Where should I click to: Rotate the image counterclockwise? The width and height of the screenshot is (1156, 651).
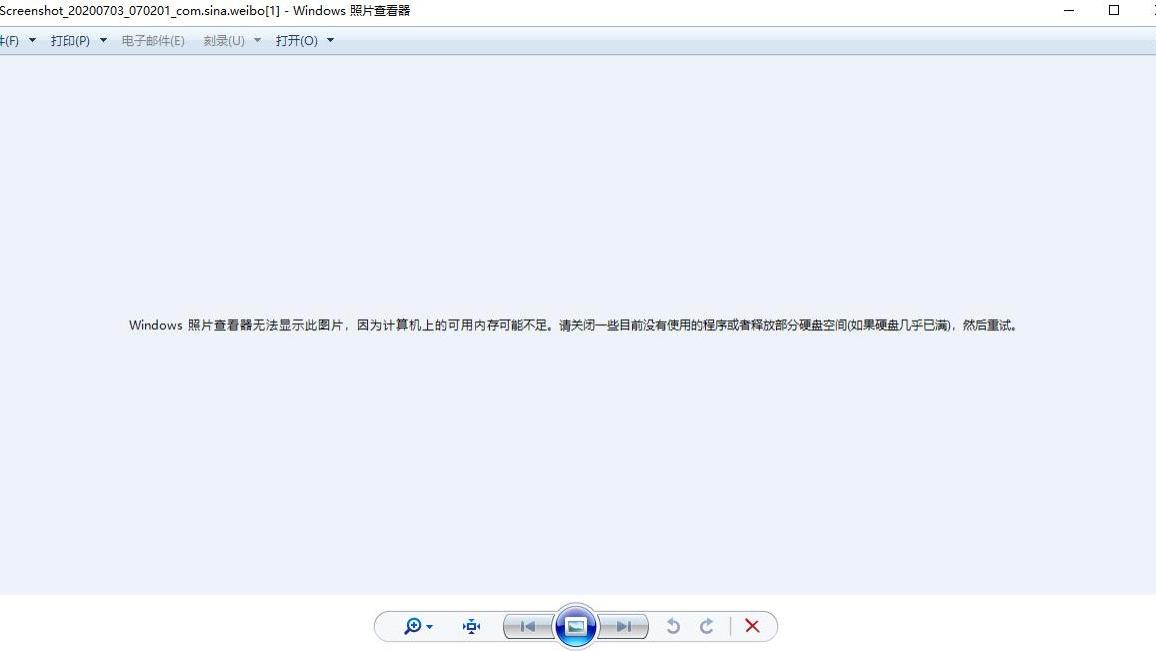coord(673,626)
